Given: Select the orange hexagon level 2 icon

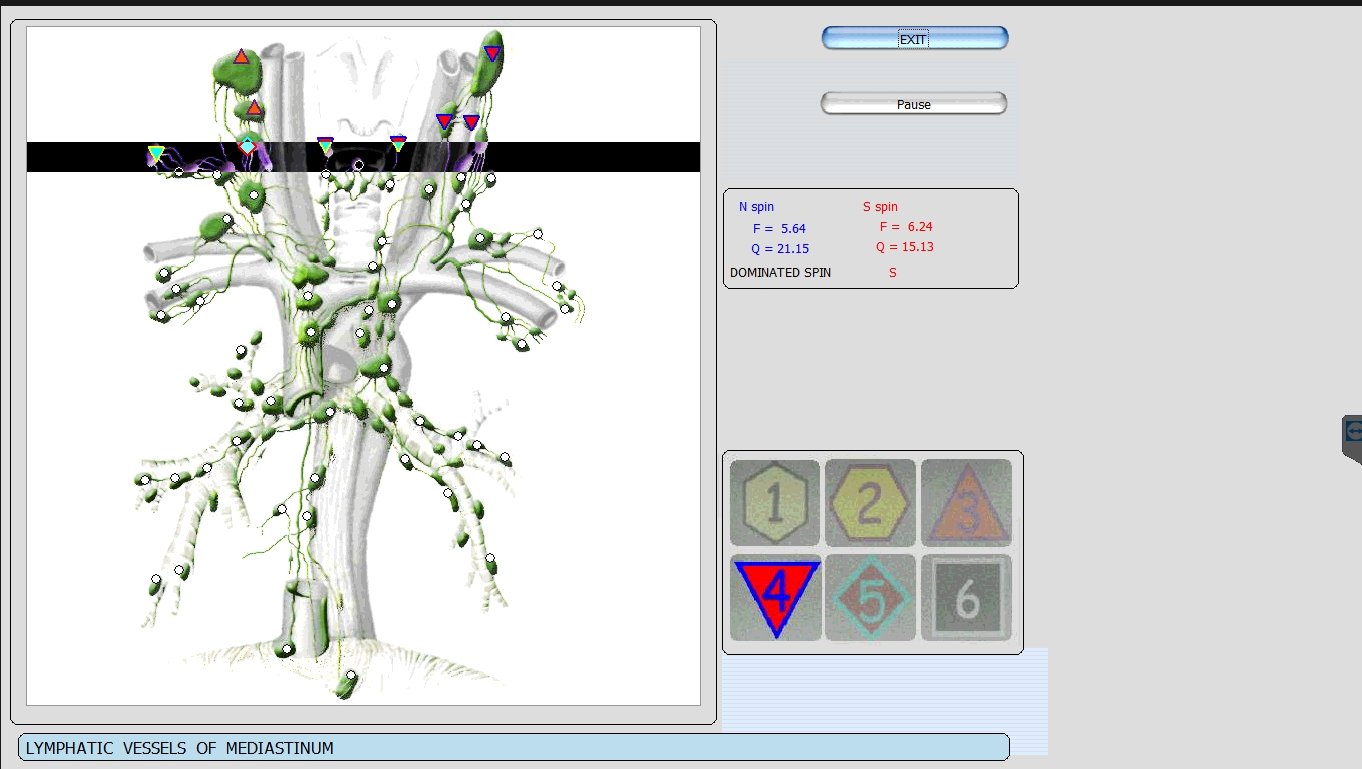Looking at the screenshot, I should tap(870, 503).
